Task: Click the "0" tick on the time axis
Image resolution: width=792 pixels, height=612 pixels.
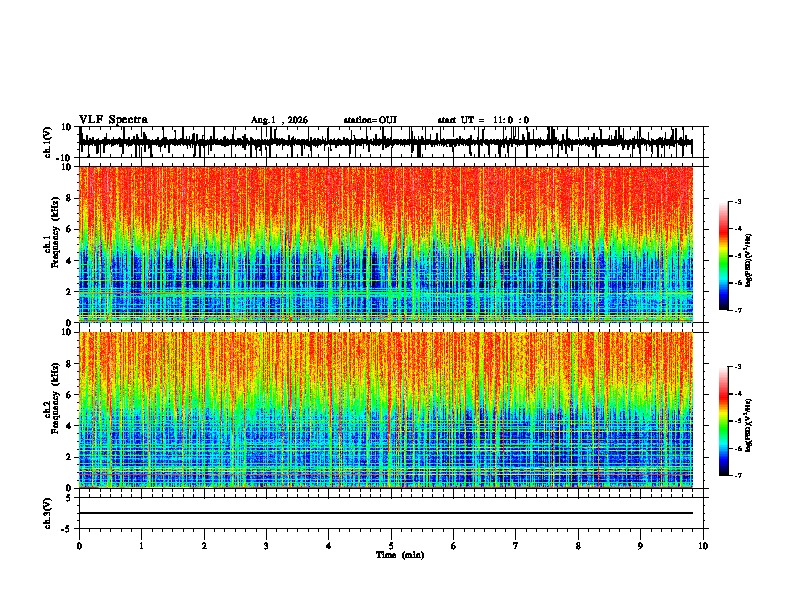Action: tap(79, 546)
